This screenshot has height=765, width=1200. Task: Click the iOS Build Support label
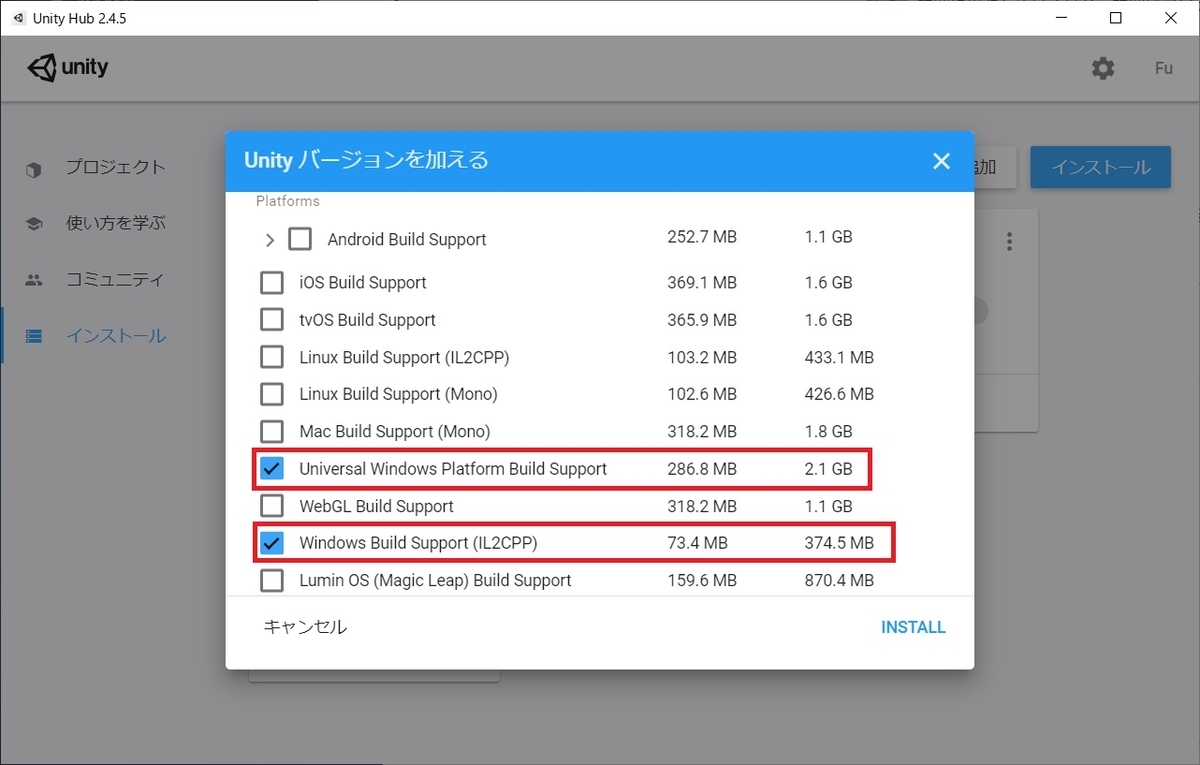point(363,283)
